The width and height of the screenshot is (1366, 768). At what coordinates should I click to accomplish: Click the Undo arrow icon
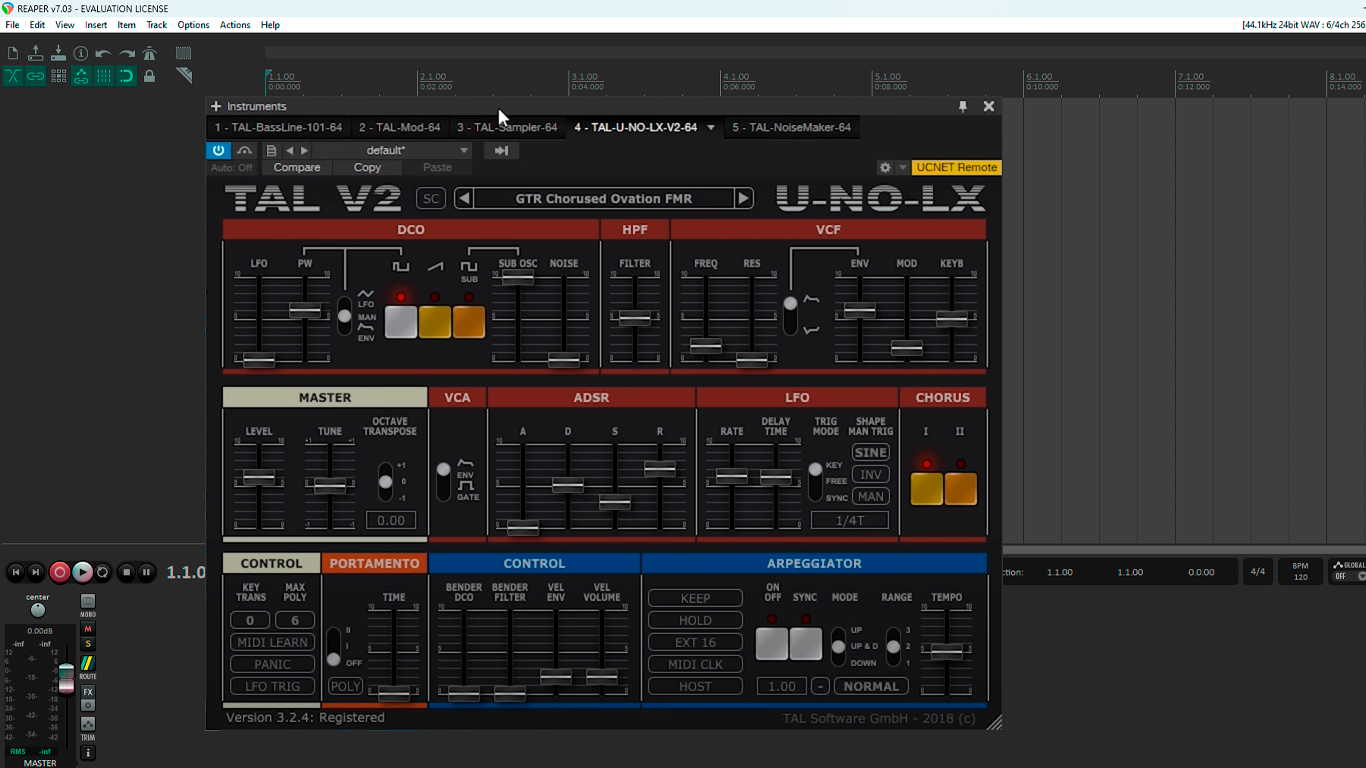click(103, 53)
